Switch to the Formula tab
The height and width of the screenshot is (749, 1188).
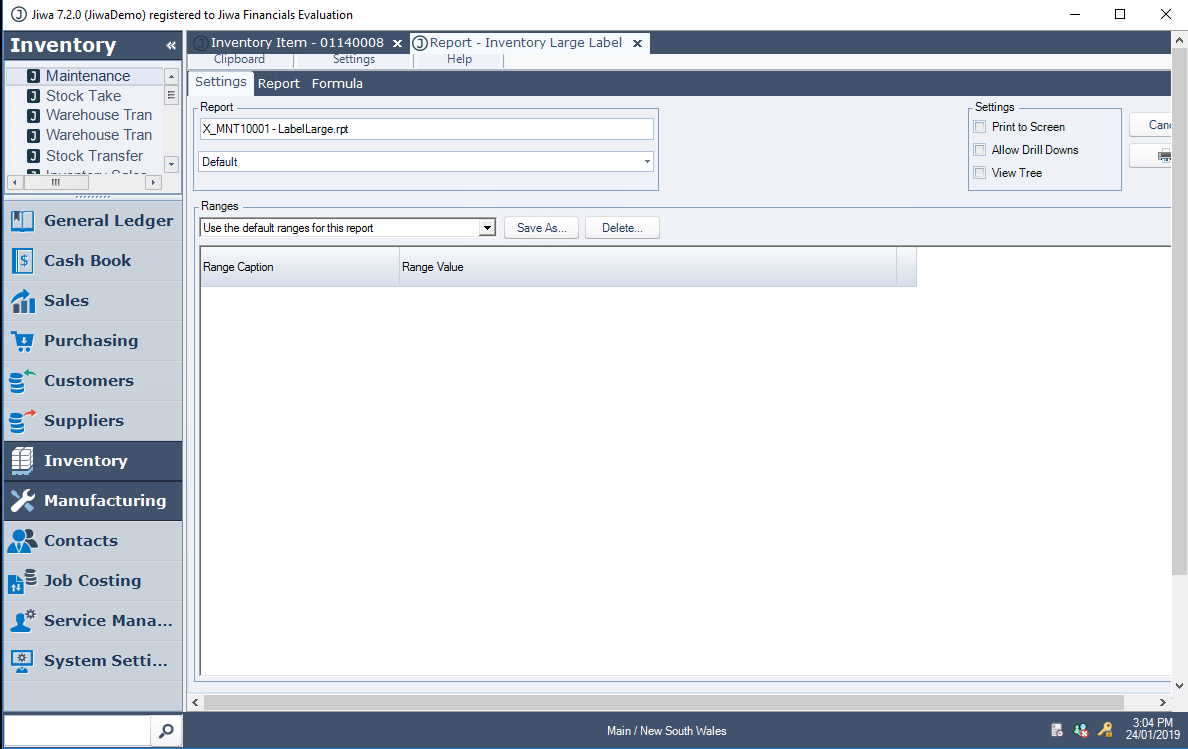[337, 84]
